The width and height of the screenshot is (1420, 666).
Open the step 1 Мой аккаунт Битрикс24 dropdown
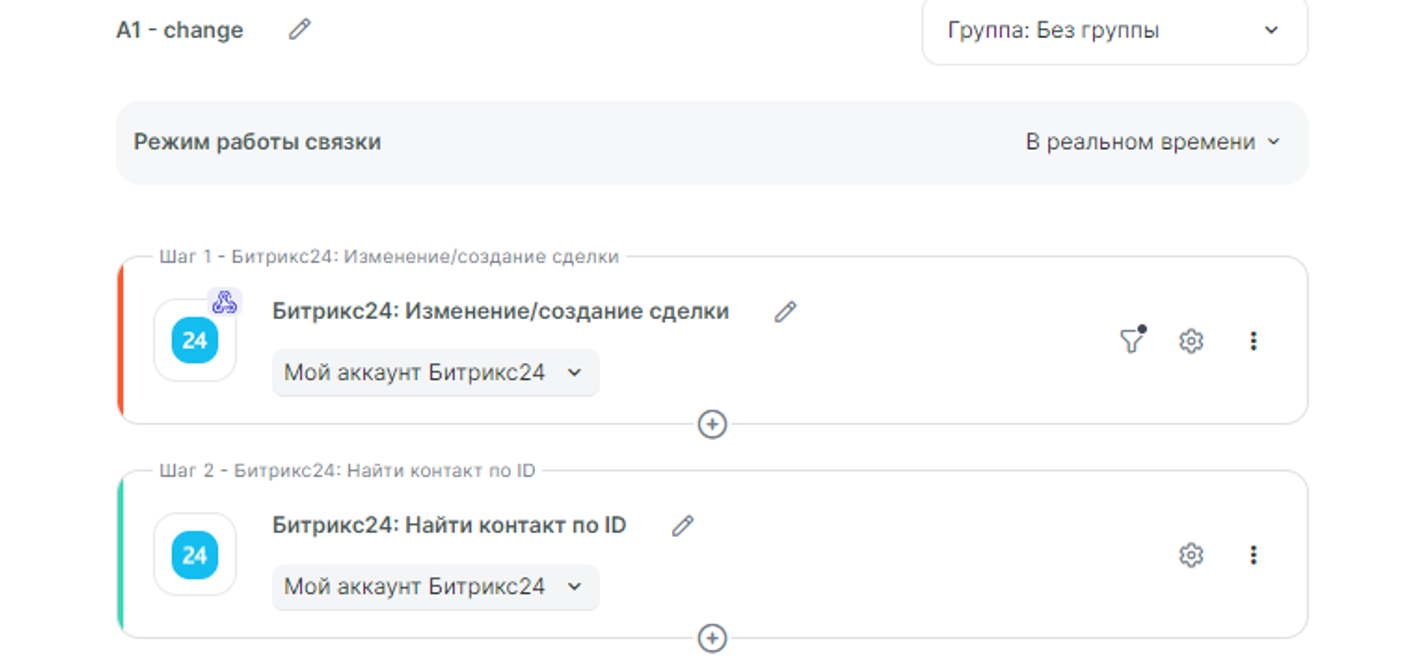pos(435,373)
